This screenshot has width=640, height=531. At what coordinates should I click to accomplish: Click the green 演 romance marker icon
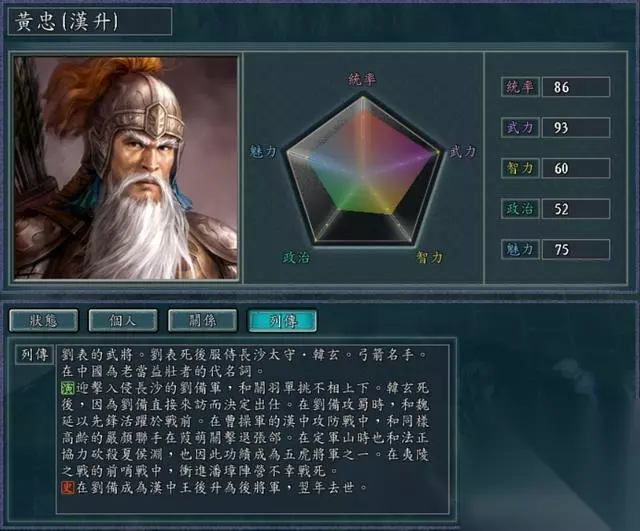(x=68, y=388)
